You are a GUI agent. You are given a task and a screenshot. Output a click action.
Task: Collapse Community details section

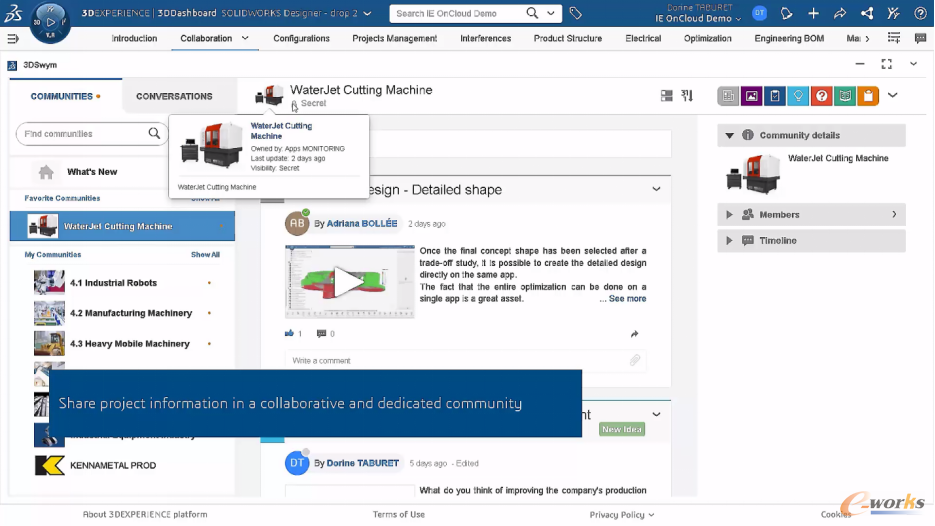[729, 135]
